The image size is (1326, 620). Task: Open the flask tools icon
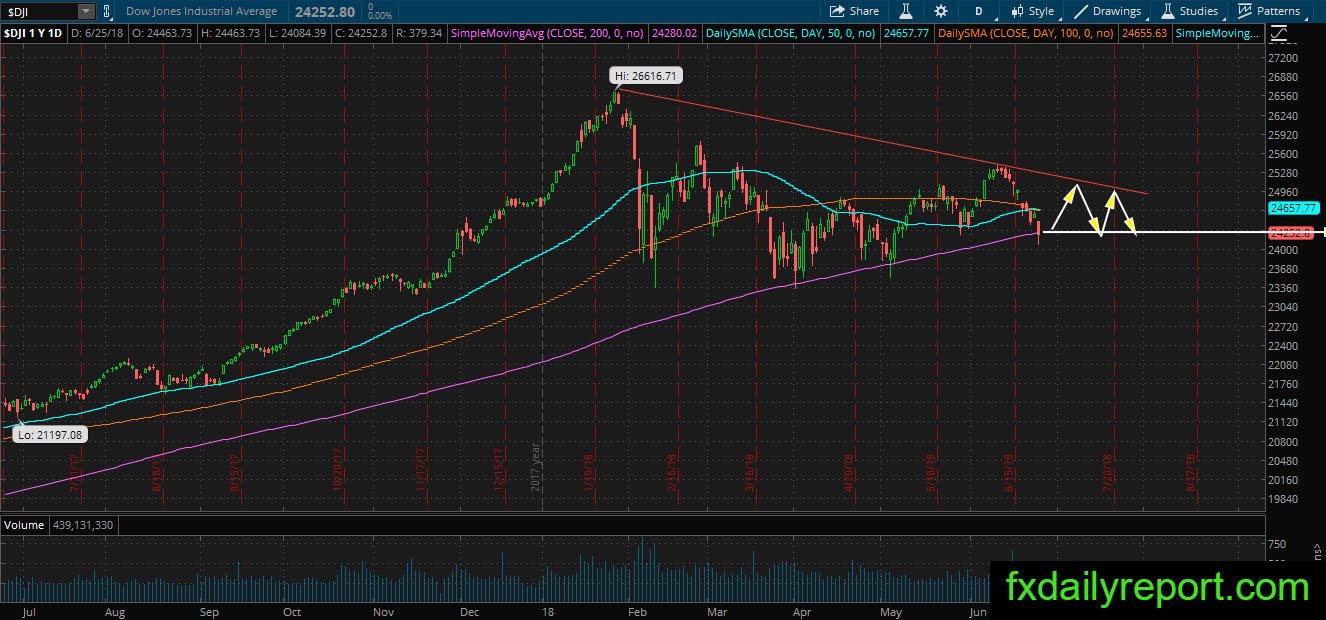[907, 11]
